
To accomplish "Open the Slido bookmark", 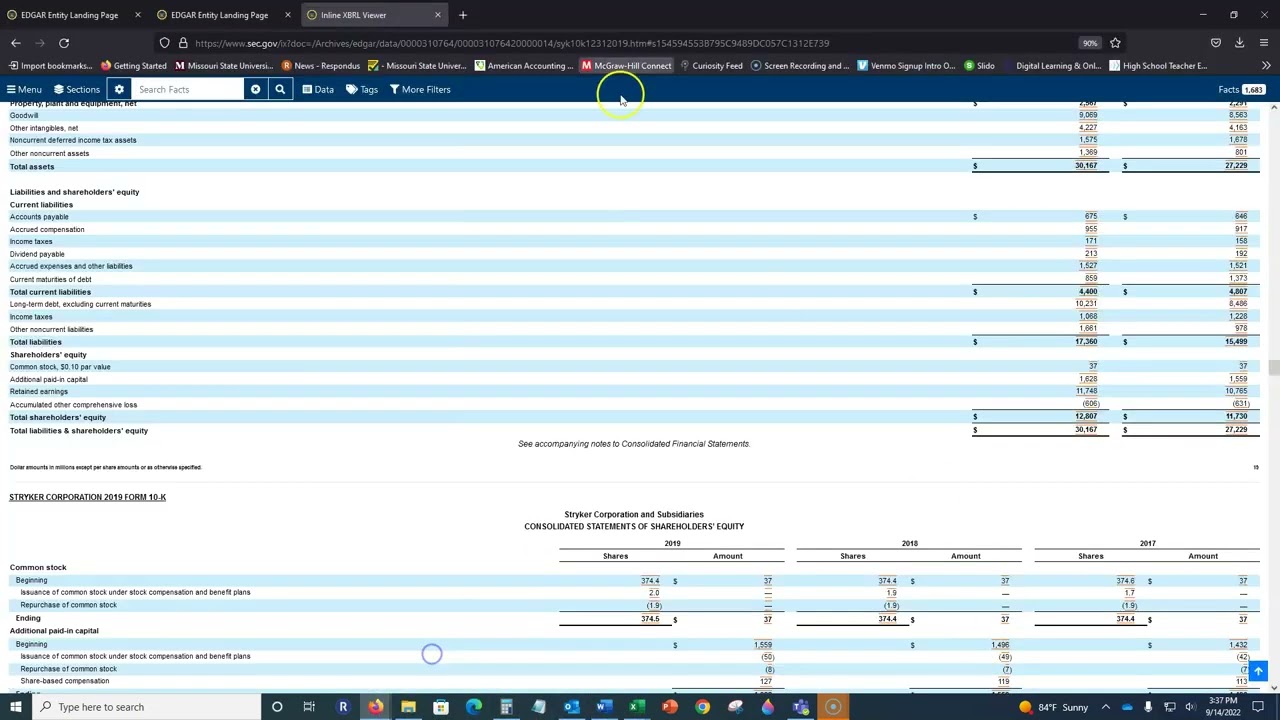I will [x=979, y=66].
